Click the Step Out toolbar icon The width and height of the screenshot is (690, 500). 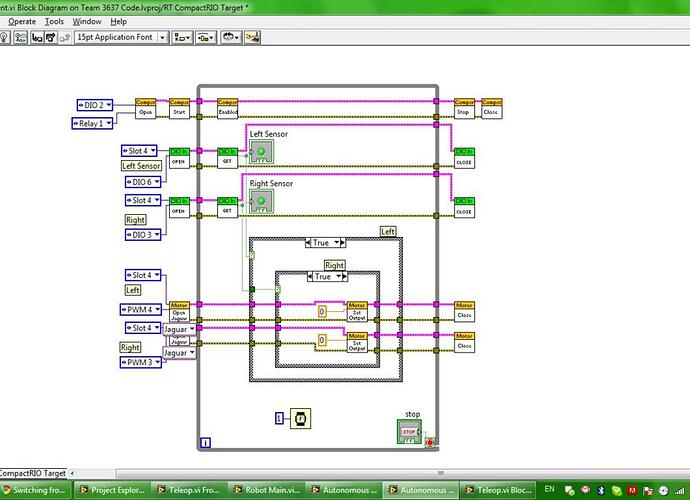pos(65,38)
